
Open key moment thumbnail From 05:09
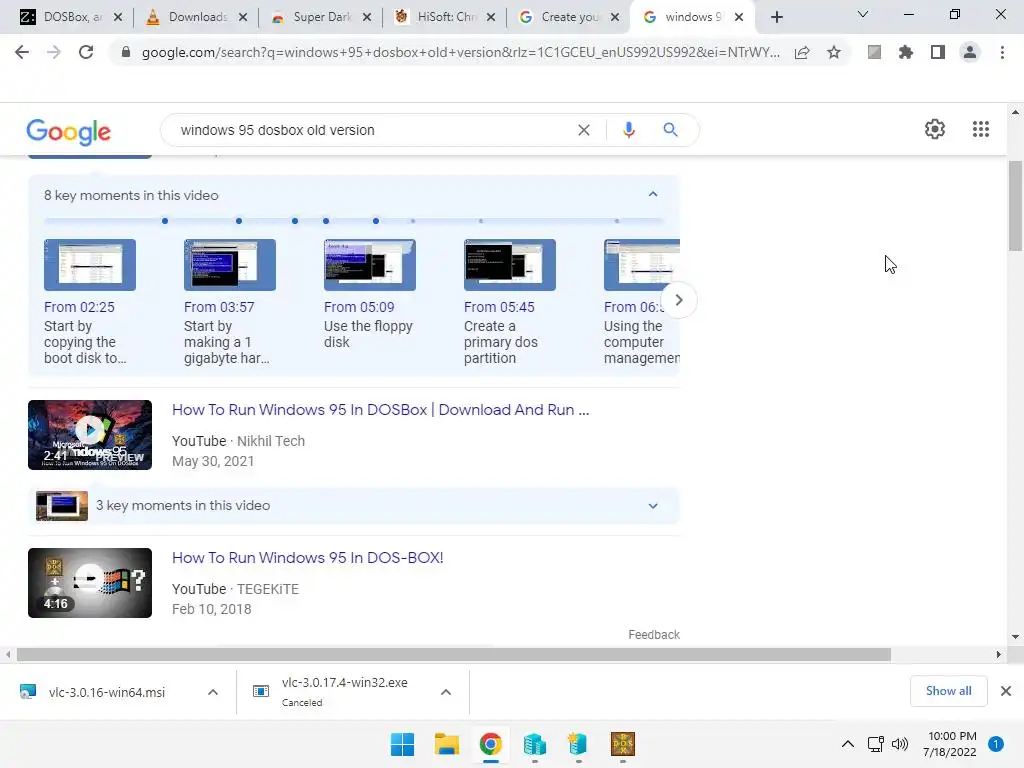point(370,264)
